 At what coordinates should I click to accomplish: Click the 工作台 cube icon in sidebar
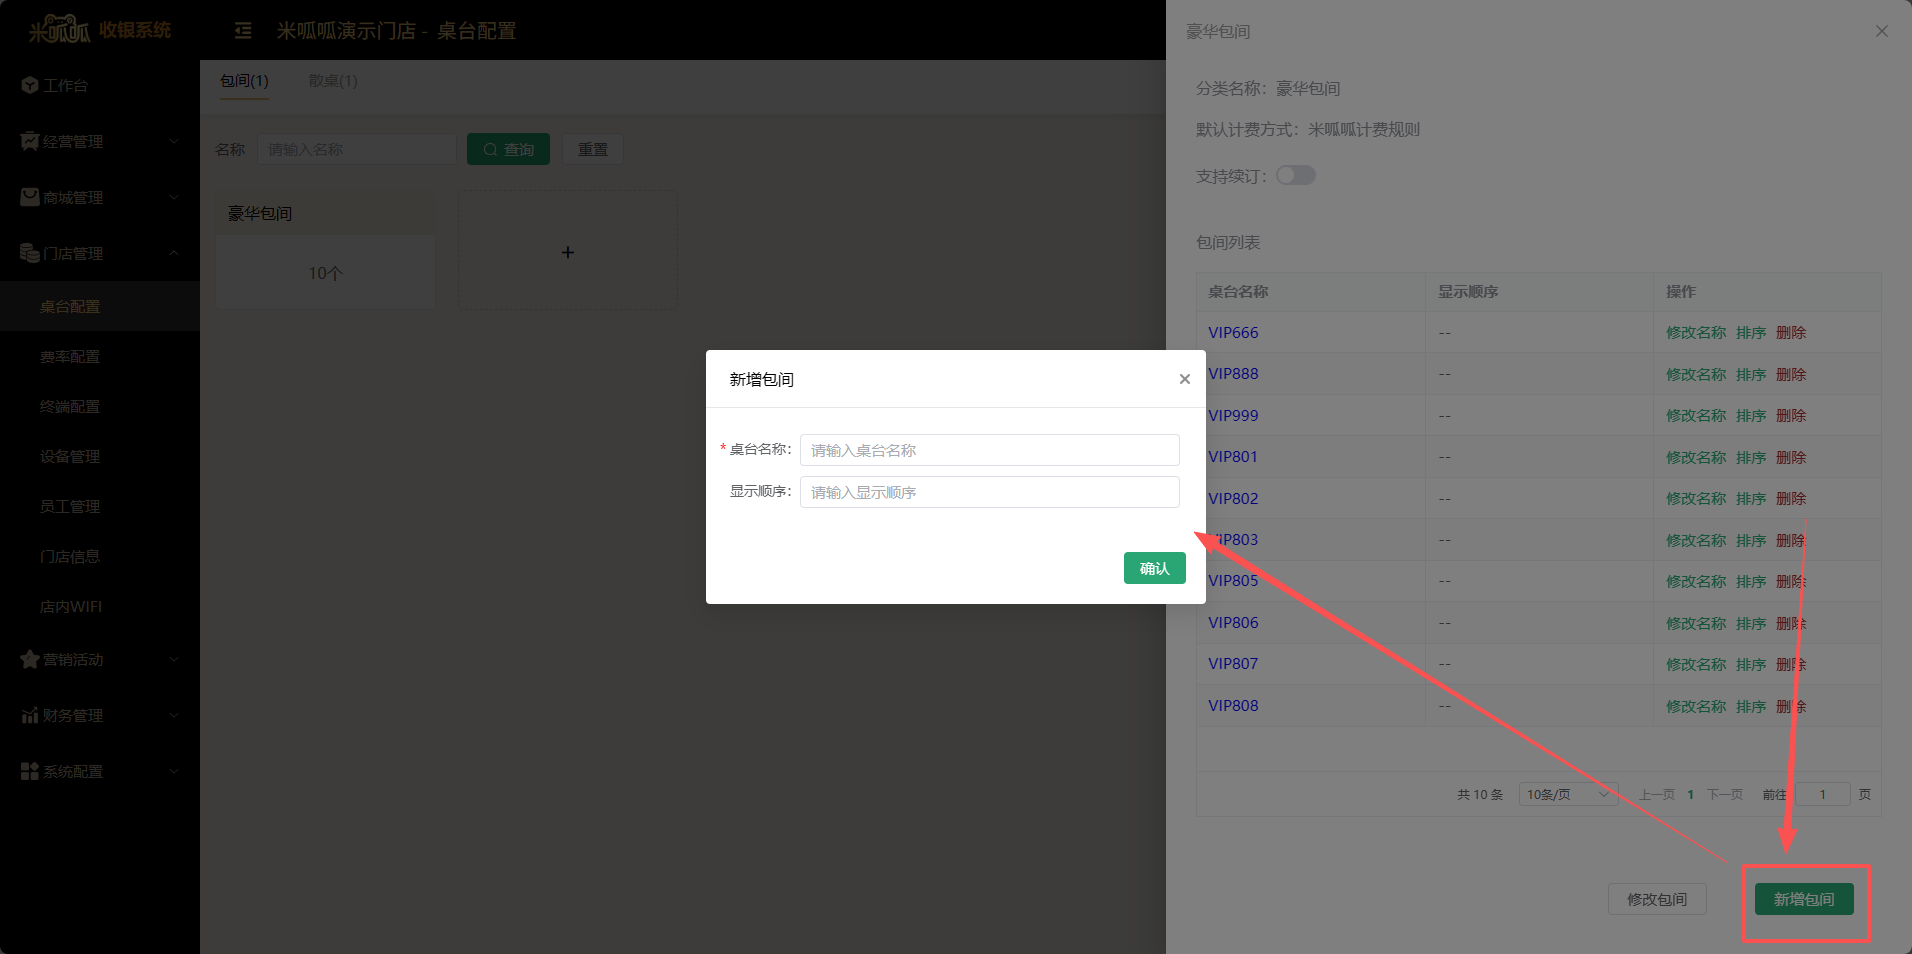pyautogui.click(x=29, y=86)
